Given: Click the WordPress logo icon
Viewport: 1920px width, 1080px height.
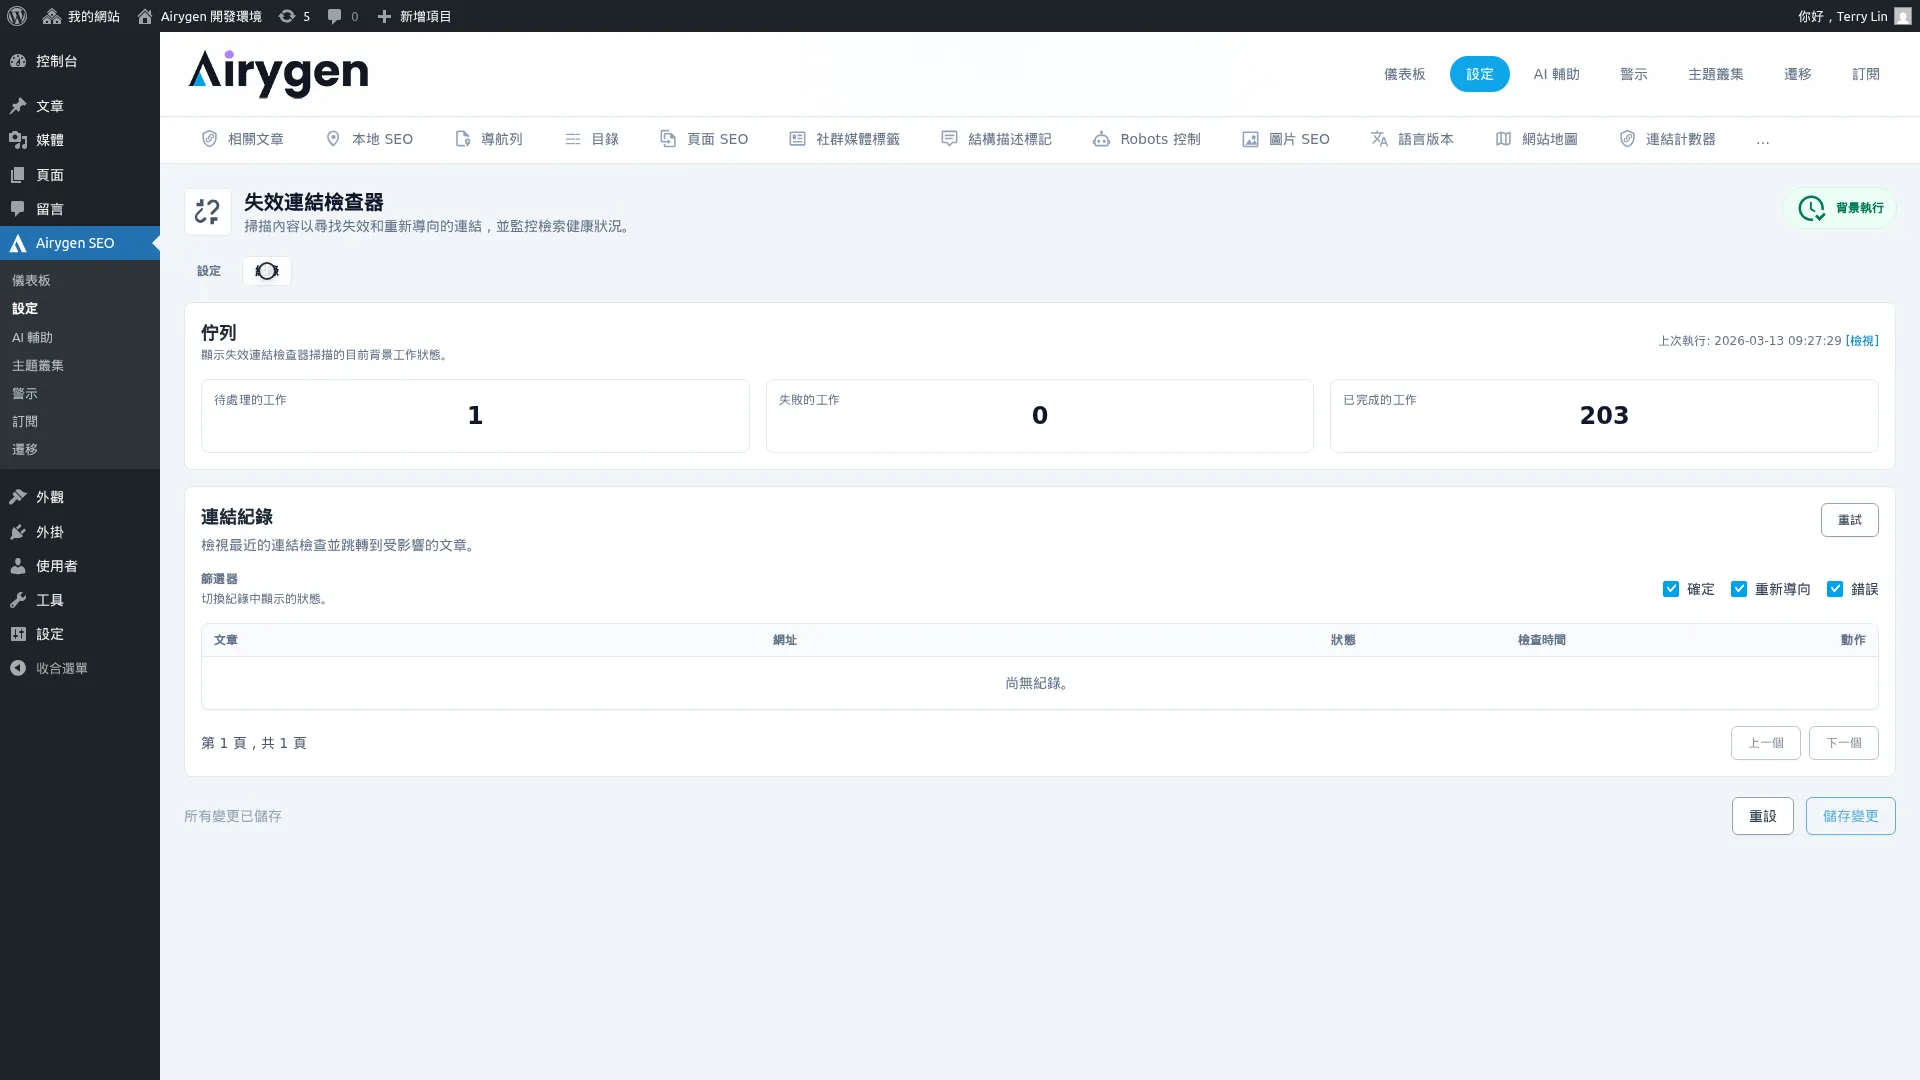Looking at the screenshot, I should [x=17, y=16].
